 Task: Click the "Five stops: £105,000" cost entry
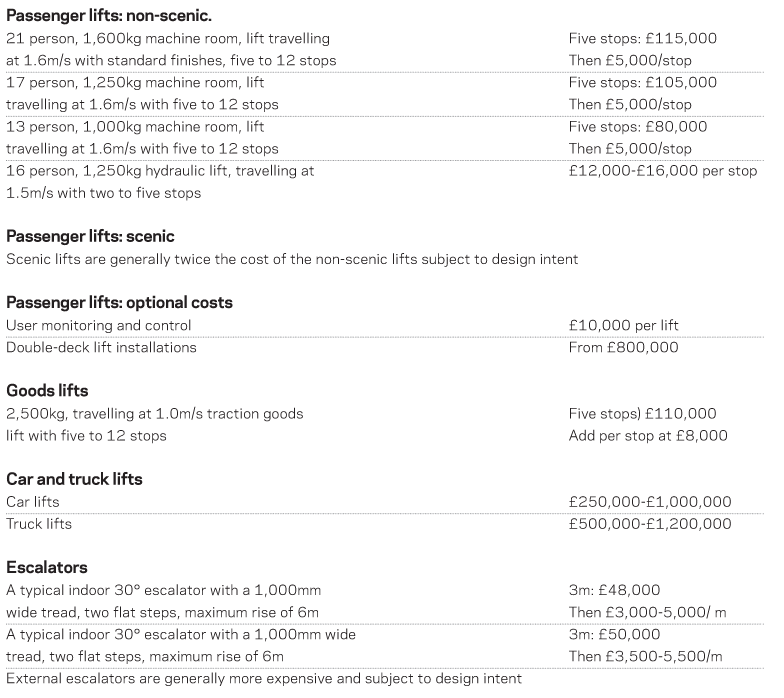pyautogui.click(x=642, y=83)
